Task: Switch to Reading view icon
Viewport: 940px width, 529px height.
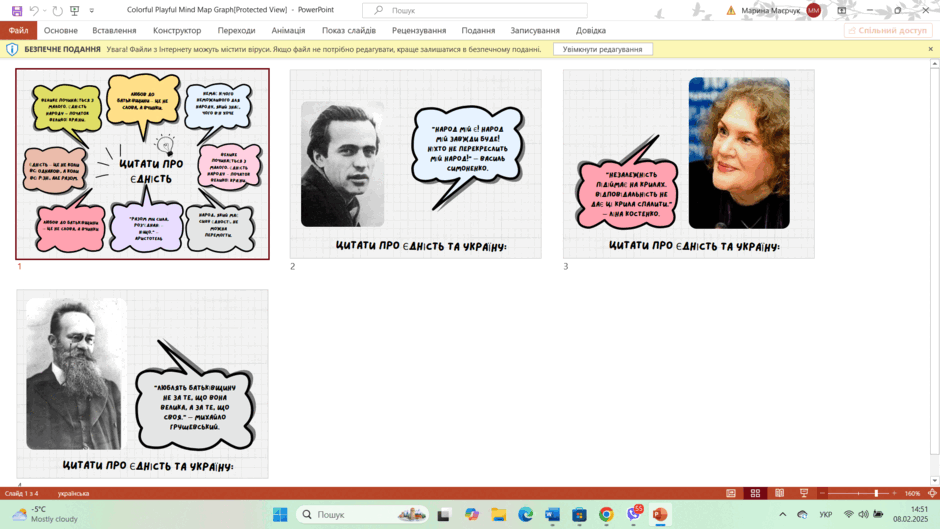Action: 779,493
